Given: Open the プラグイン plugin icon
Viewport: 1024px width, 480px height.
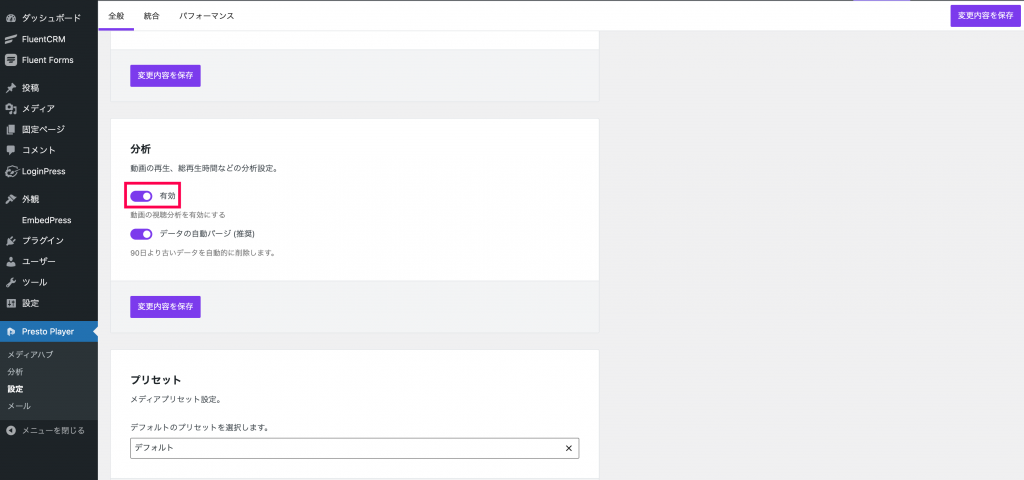Looking at the screenshot, I should click(x=10, y=241).
